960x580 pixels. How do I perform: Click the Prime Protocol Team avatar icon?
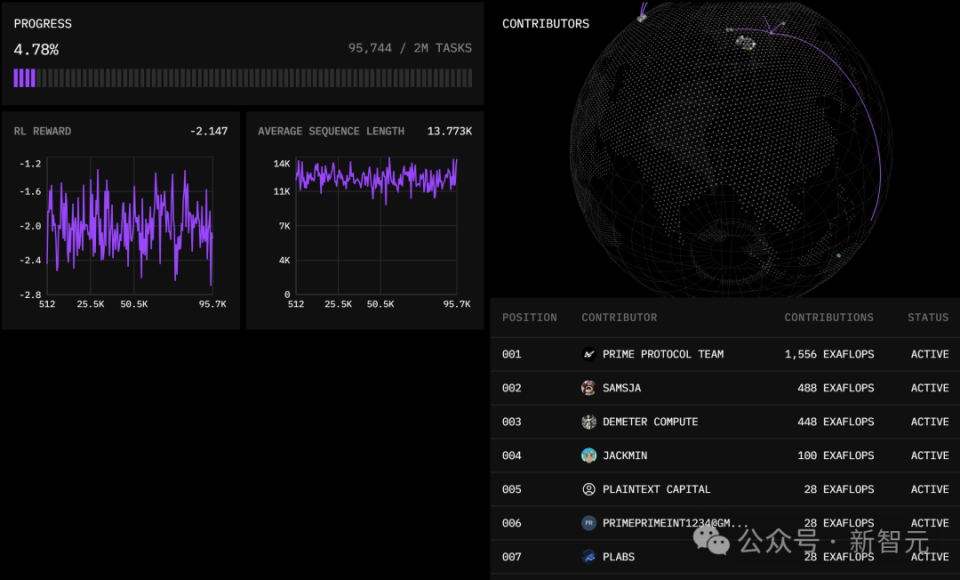click(x=588, y=354)
